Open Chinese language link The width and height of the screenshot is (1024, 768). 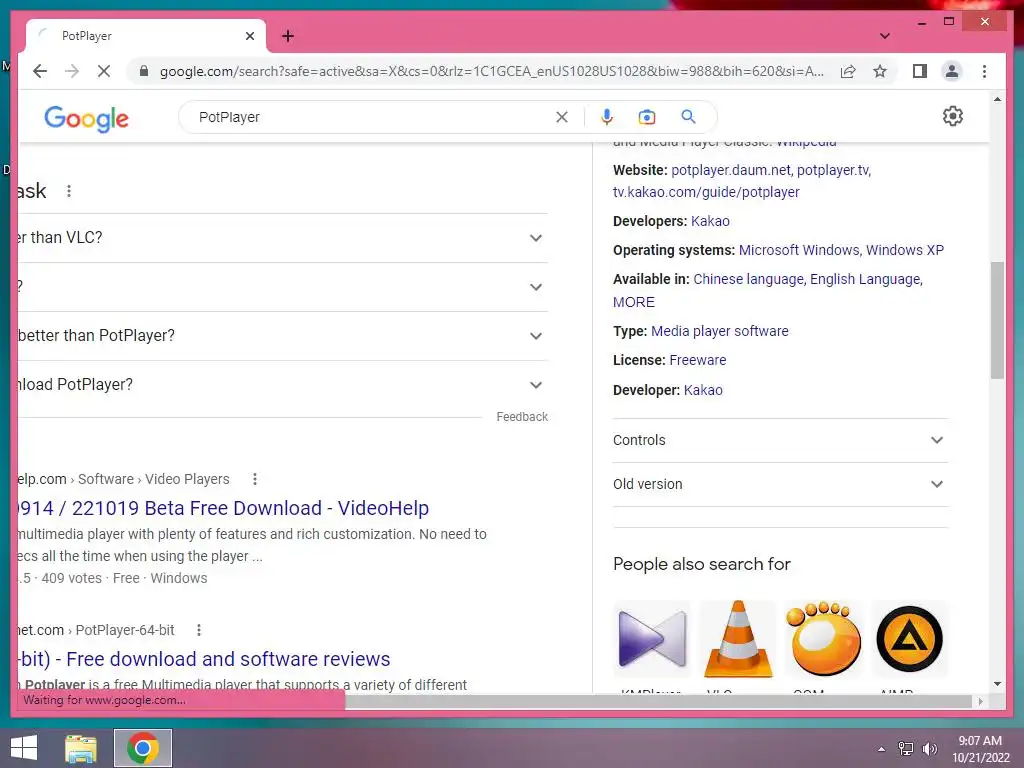748,280
